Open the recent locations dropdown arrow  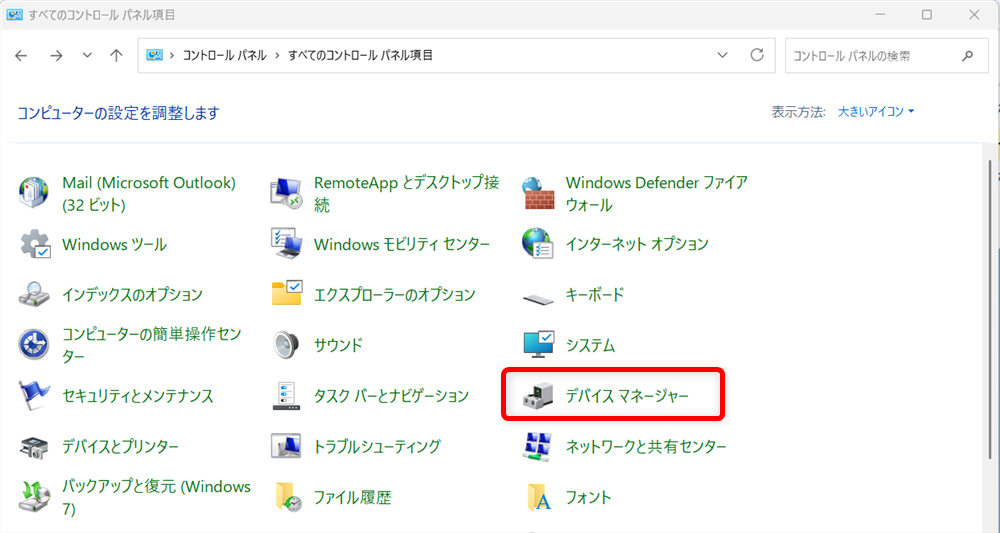[x=87, y=55]
